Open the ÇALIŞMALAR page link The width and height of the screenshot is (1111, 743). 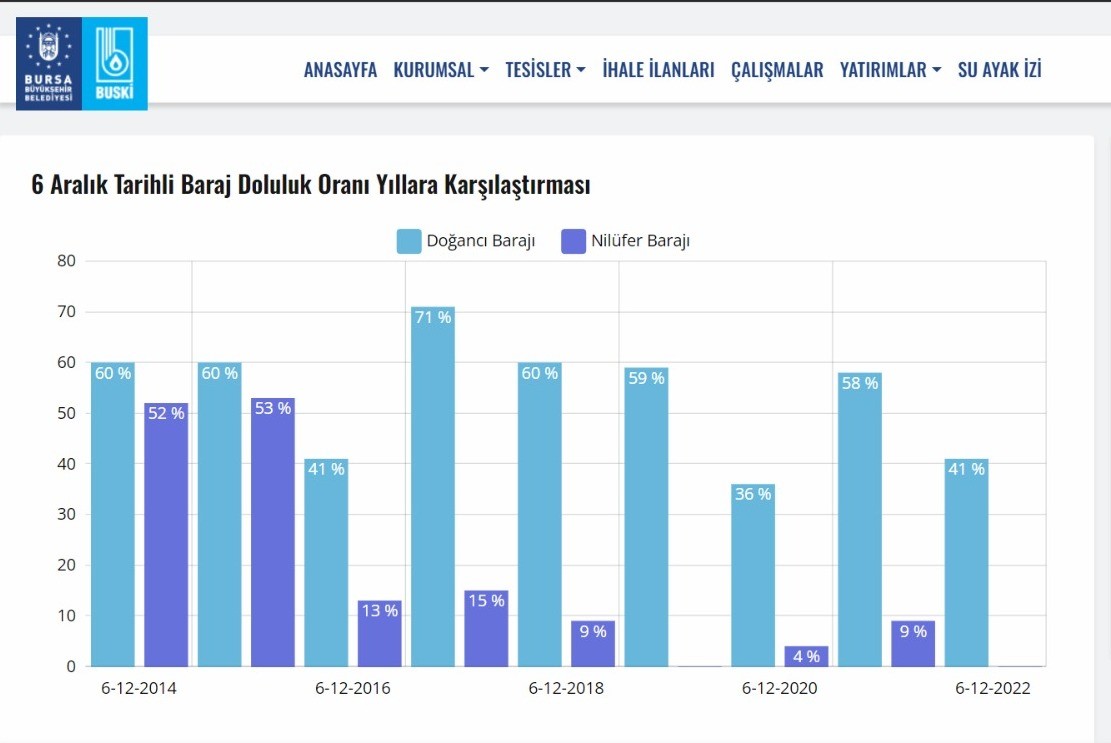777,70
